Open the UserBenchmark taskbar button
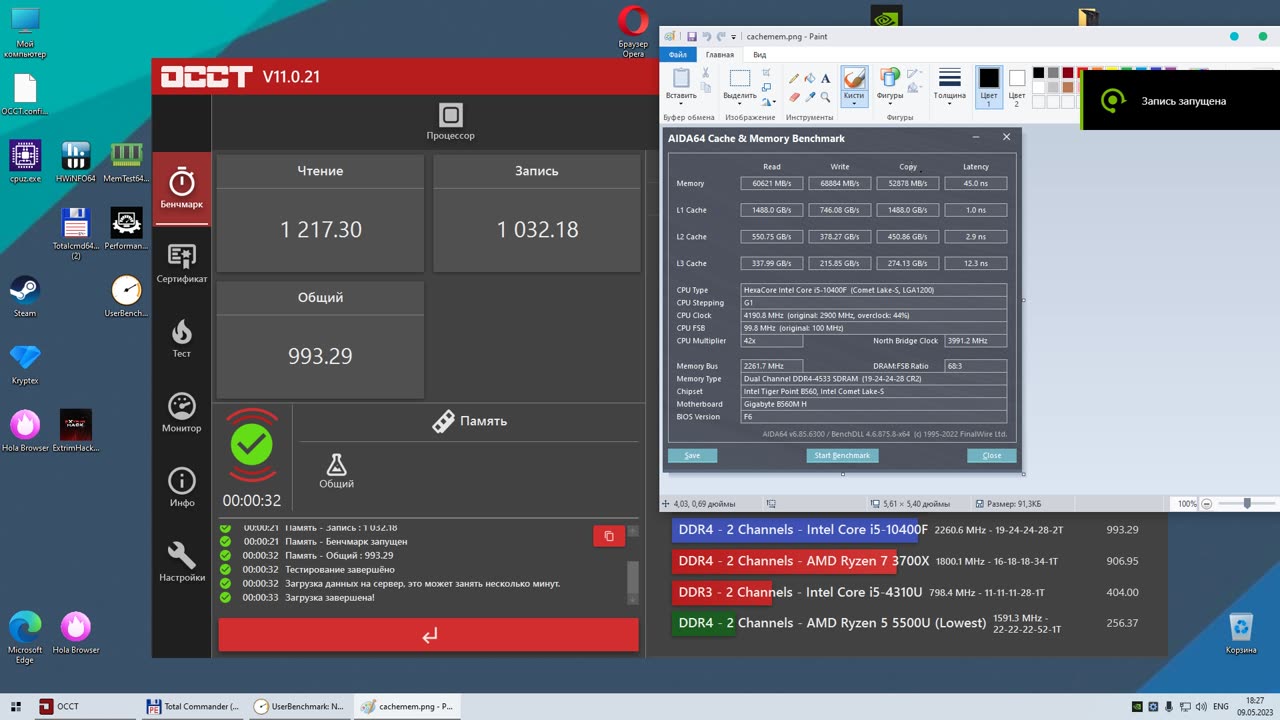Screen dimensions: 1280x720 pos(300,706)
